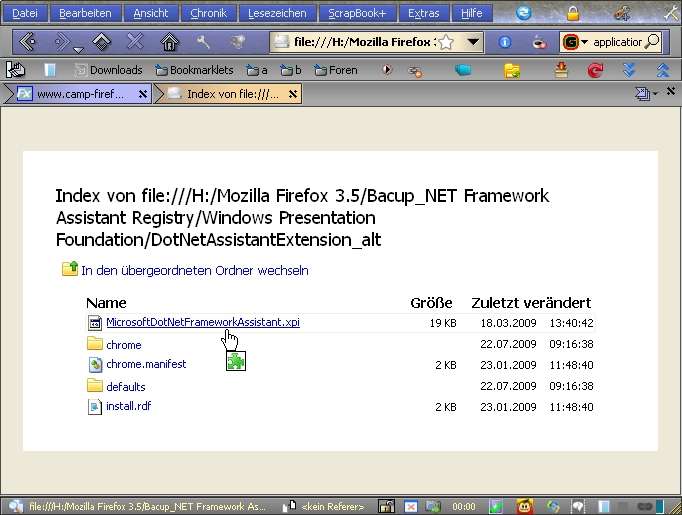Sort listing by Zuletzt verändert header
The height and width of the screenshot is (515, 682).
pos(531,303)
